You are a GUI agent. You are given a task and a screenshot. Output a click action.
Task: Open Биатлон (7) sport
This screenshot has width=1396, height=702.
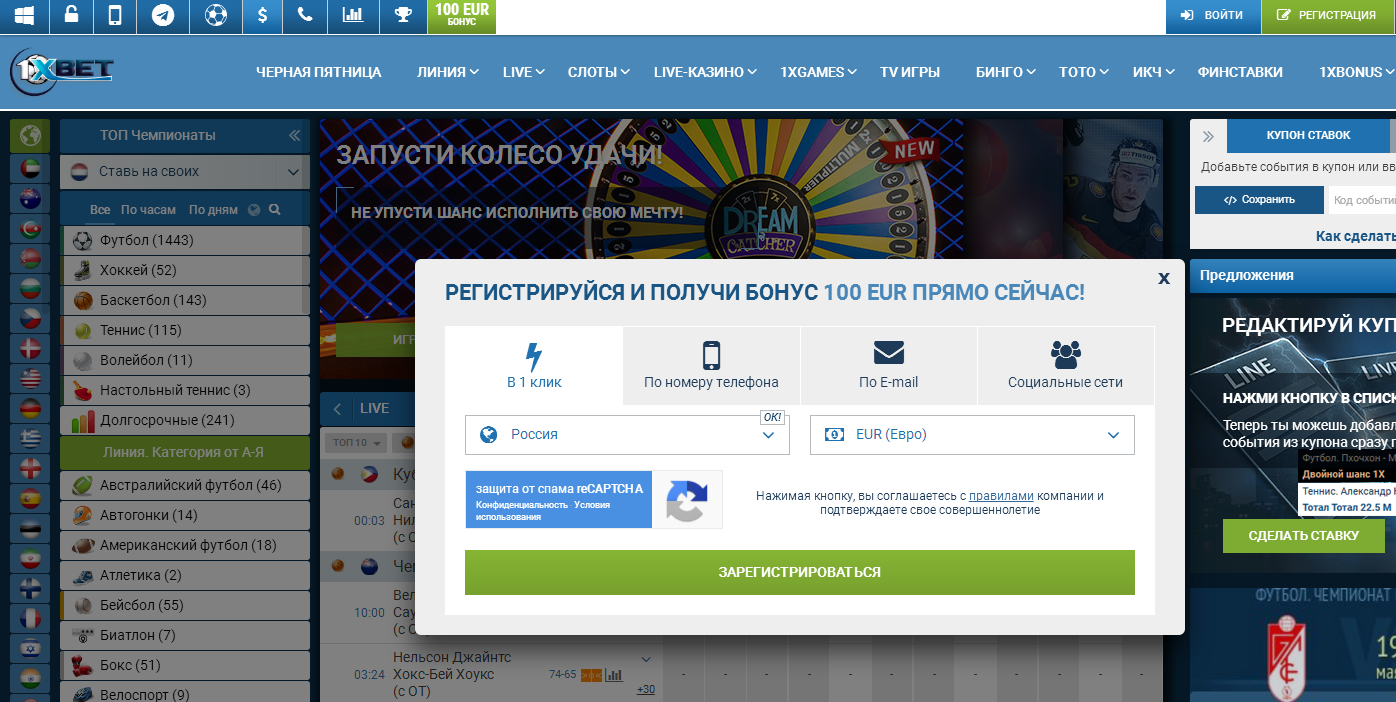(185, 635)
